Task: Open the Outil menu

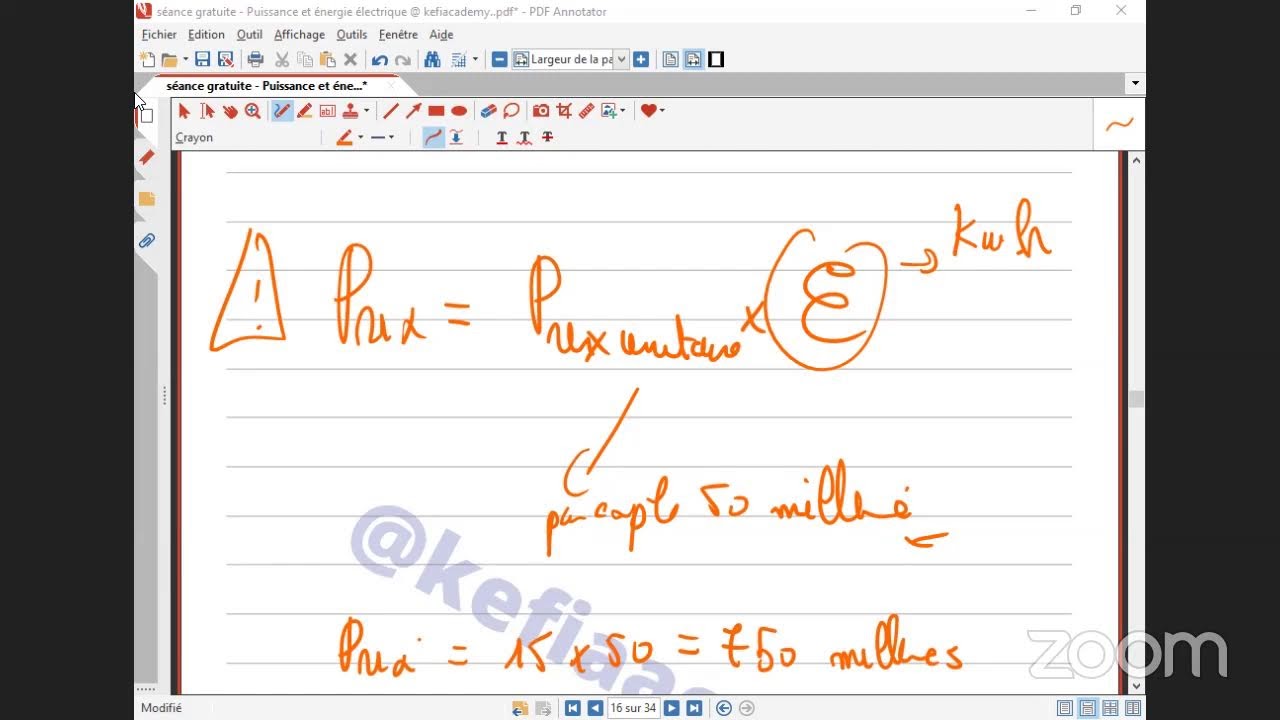Action: 249,35
